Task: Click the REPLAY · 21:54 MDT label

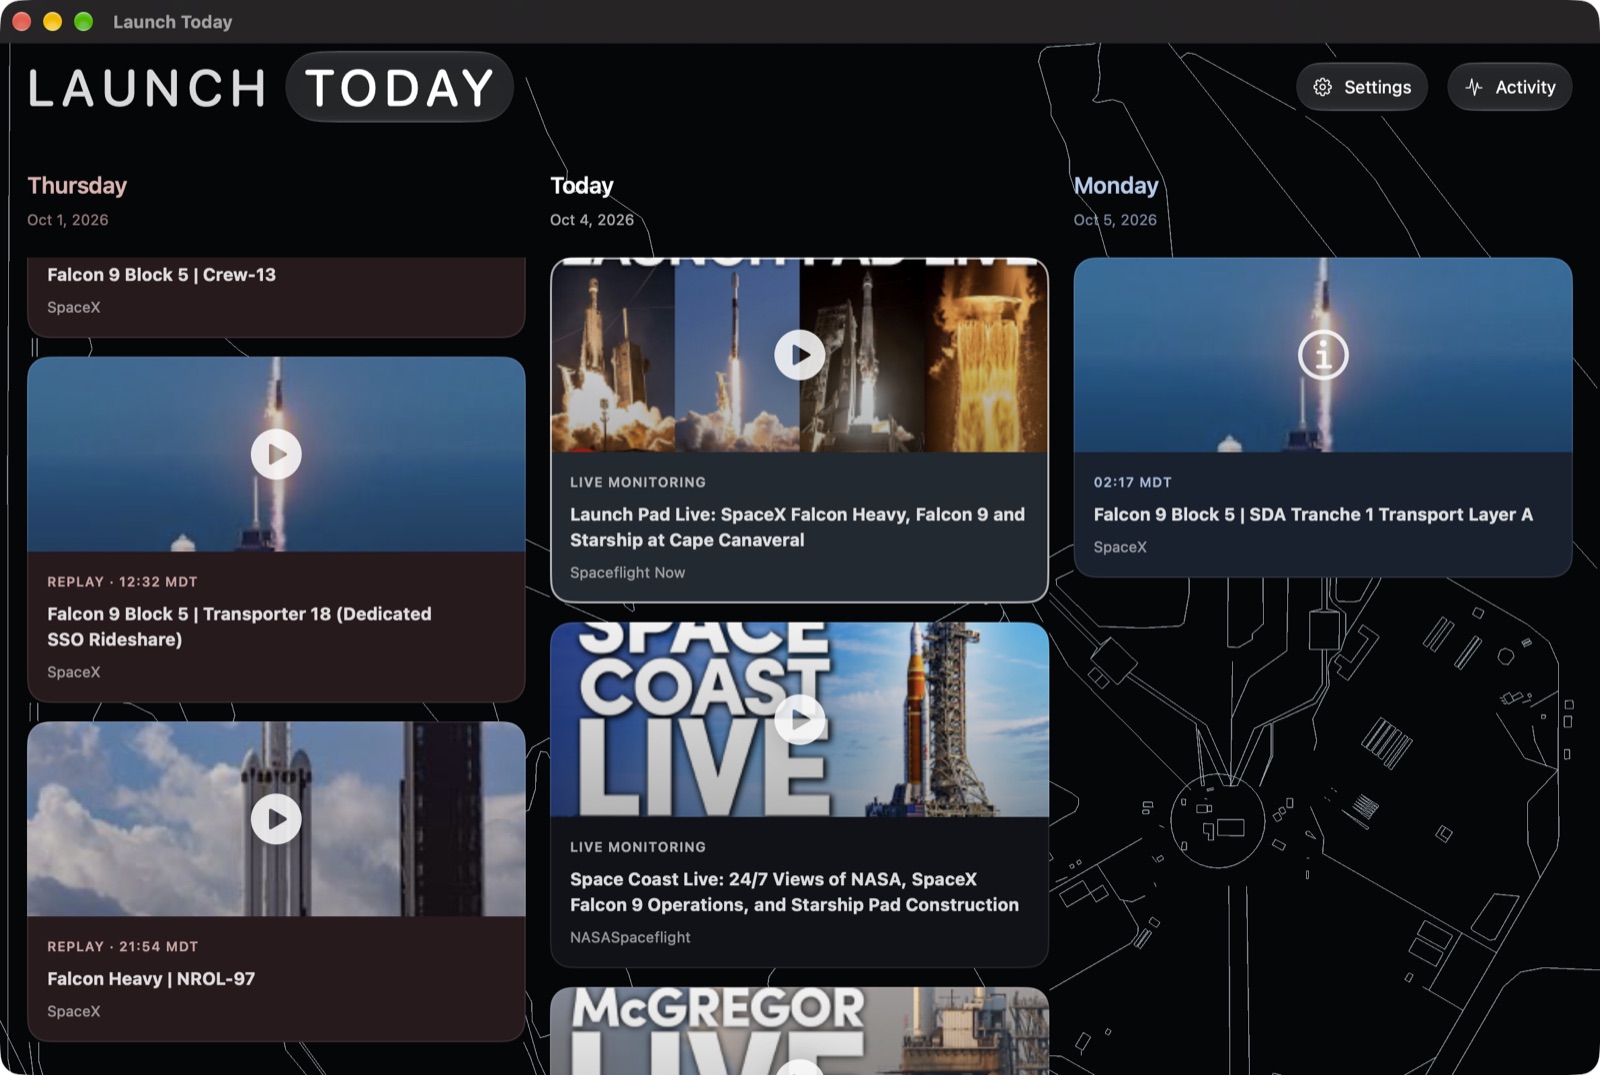Action: tap(123, 946)
